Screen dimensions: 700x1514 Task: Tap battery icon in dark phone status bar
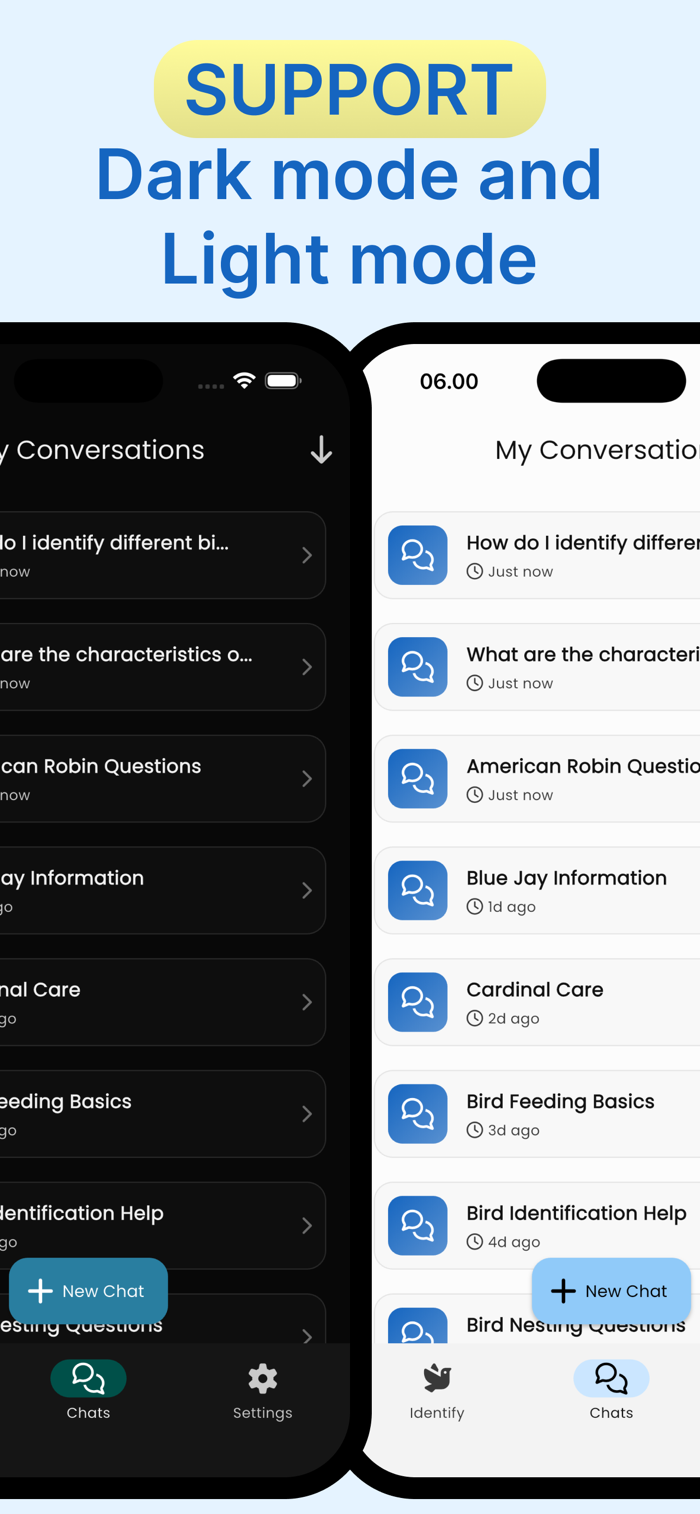[x=283, y=380]
